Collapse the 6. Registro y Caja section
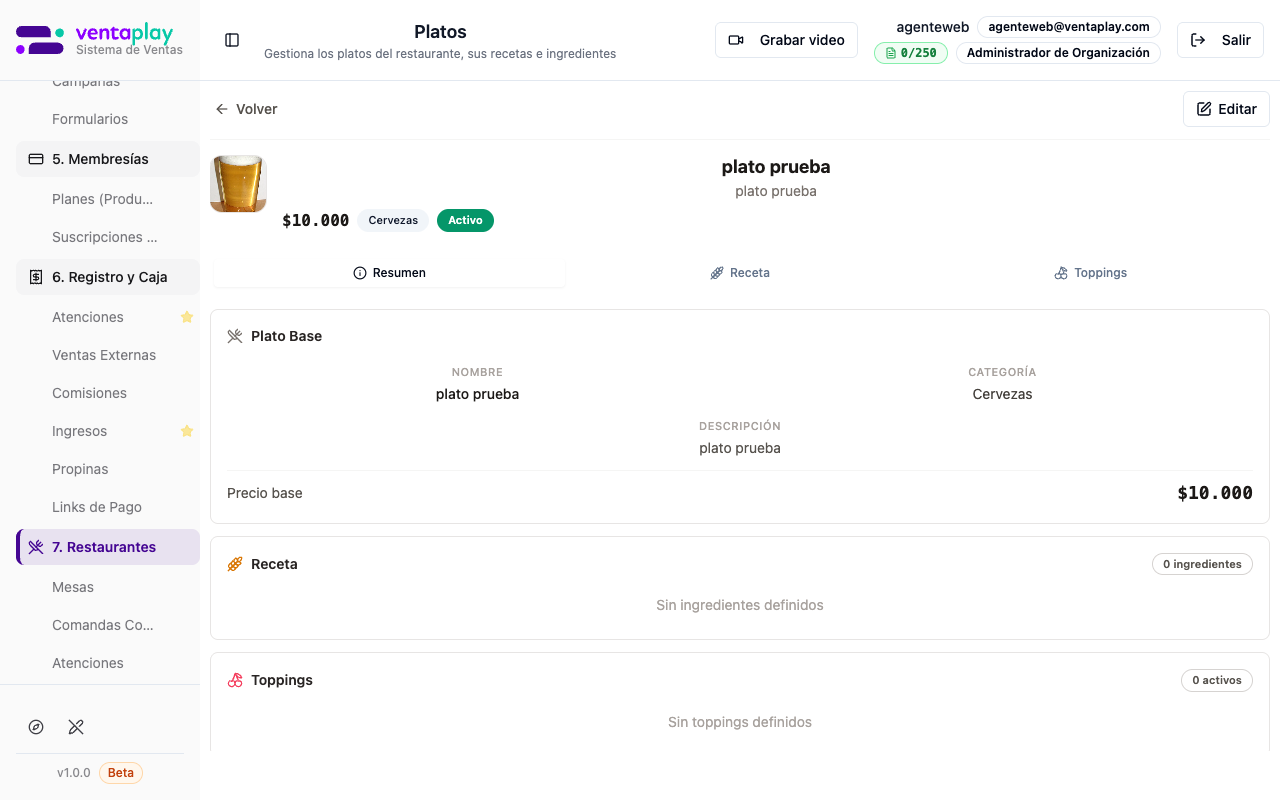 click(108, 277)
